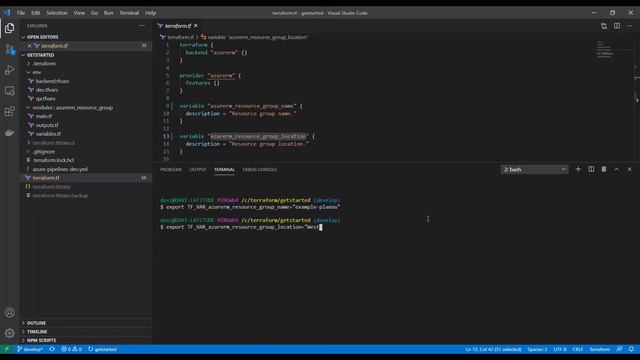Click the UTF-8 encoding indicator
The image size is (640, 360).
pos(560,349)
